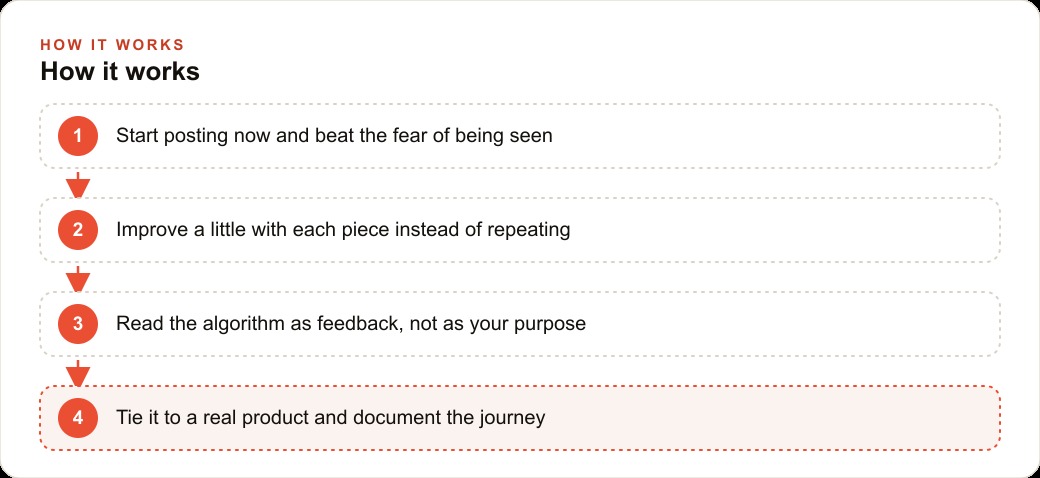
Task: Click the red 'HOW IT WORKS' eyebrow label
Action: [x=112, y=45]
